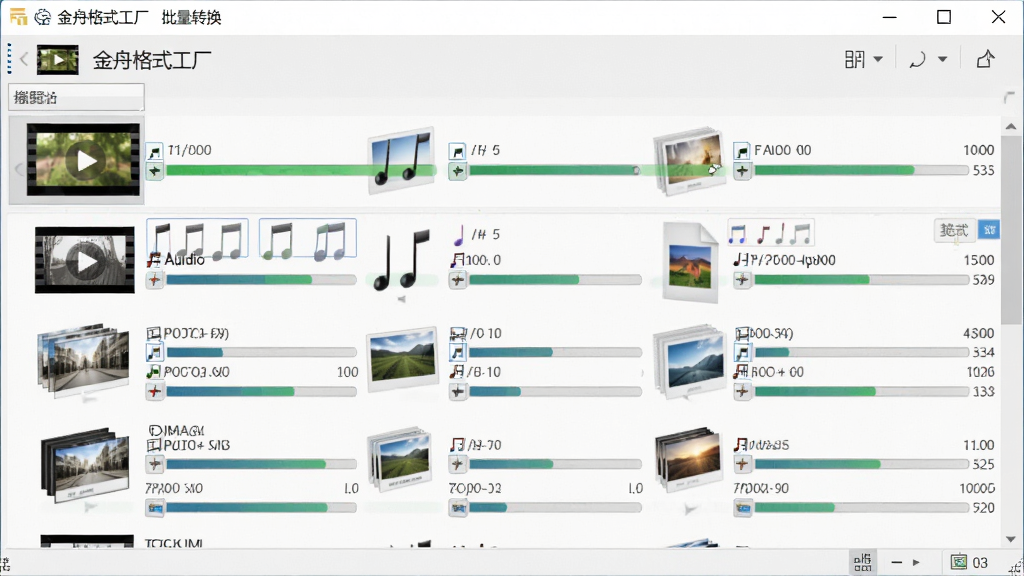1024x576 pixels.
Task: Click the music note icon beside "T1/000"
Action: [x=154, y=152]
